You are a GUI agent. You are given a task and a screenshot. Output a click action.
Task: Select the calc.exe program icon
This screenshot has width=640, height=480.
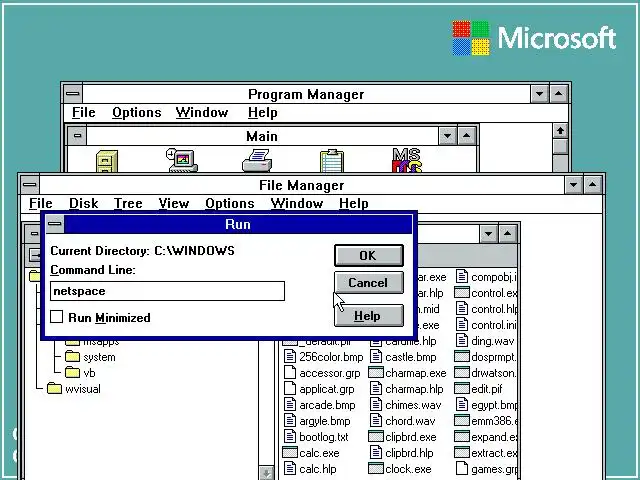click(x=290, y=452)
